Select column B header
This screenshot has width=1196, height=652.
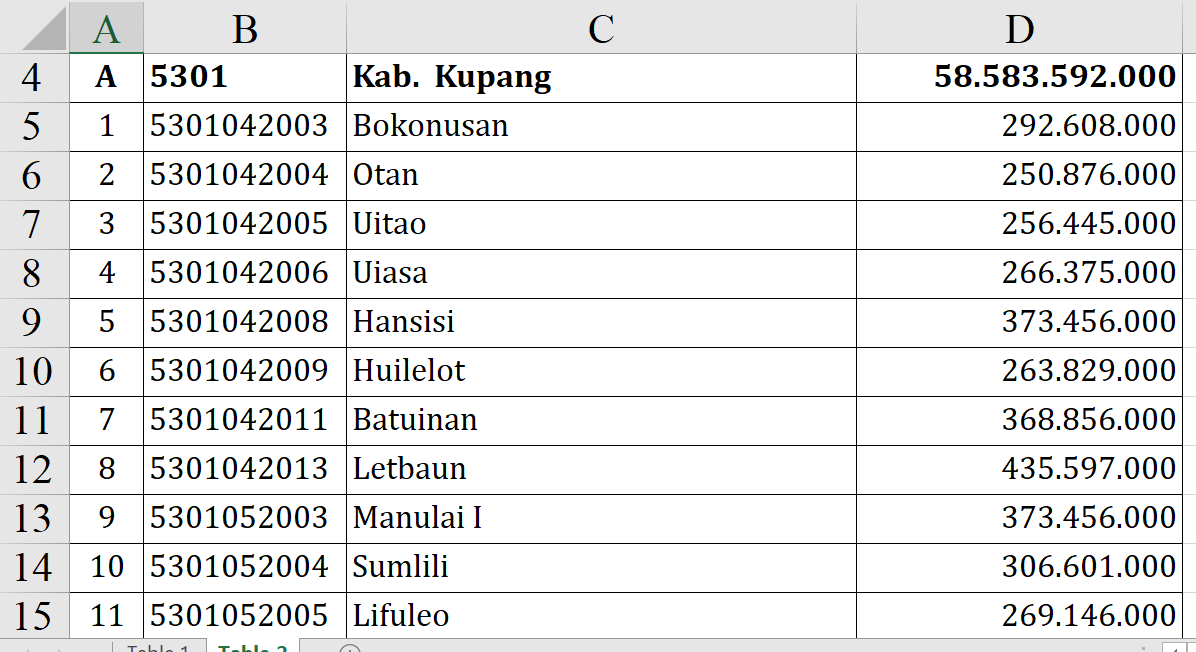pyautogui.click(x=245, y=29)
